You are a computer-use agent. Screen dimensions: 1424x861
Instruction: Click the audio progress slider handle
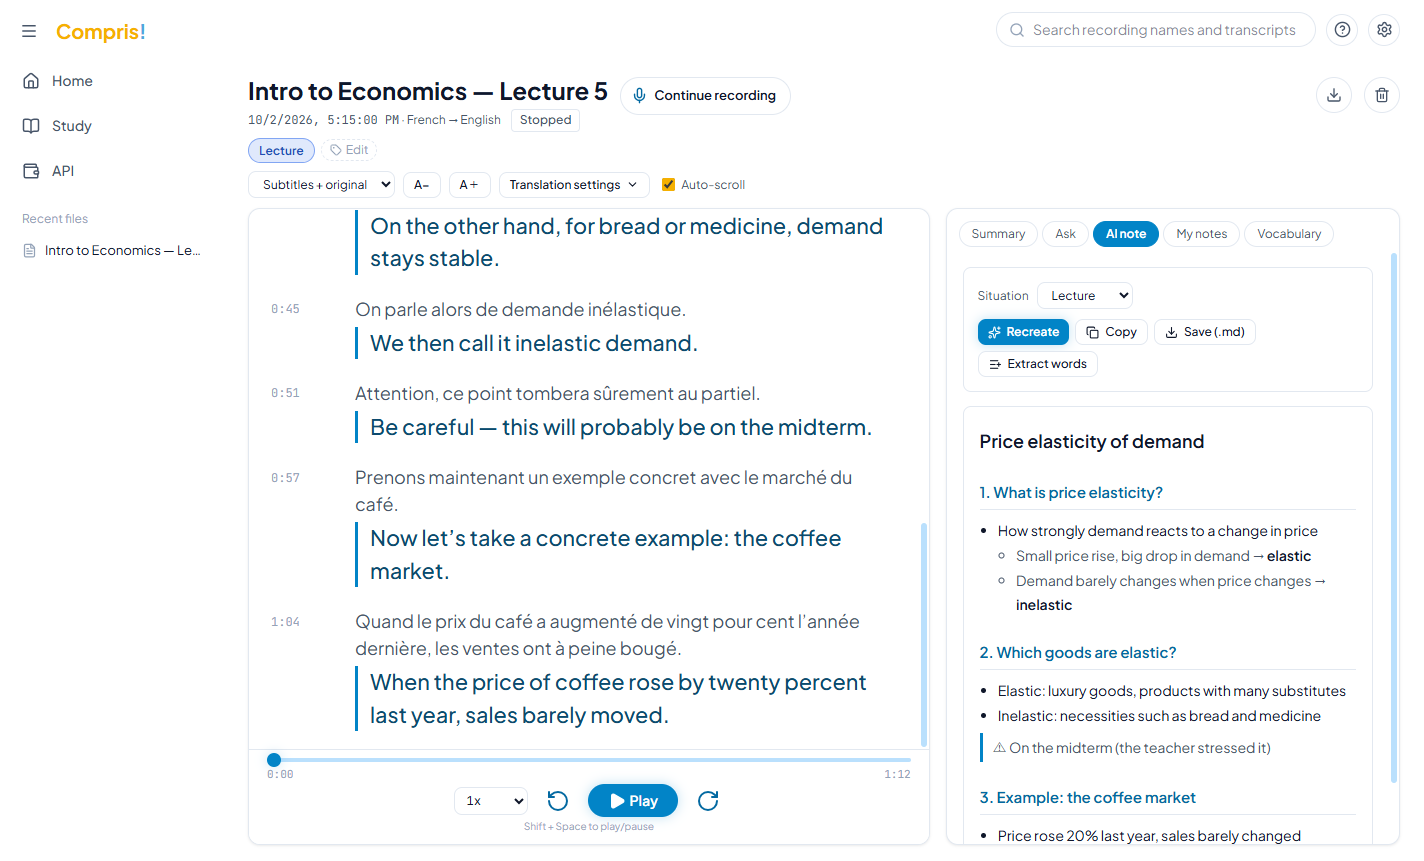(274, 760)
